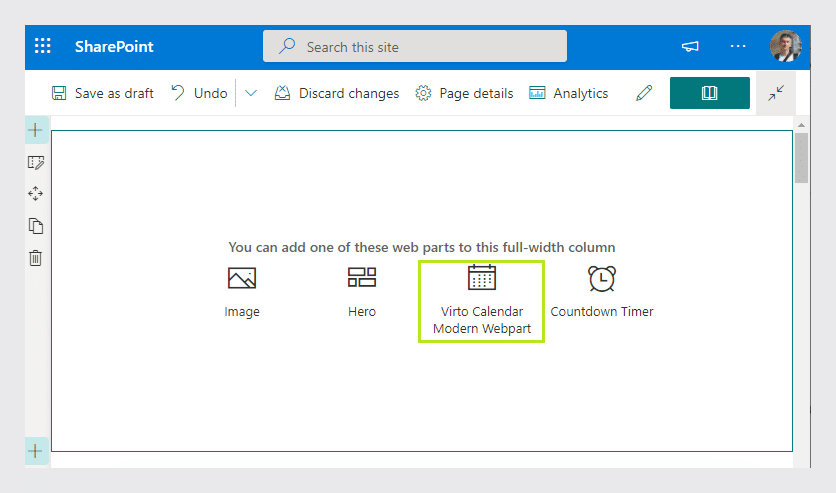Image resolution: width=836 pixels, height=493 pixels.
Task: Click the gear icon beside Page details
Action: click(423, 93)
